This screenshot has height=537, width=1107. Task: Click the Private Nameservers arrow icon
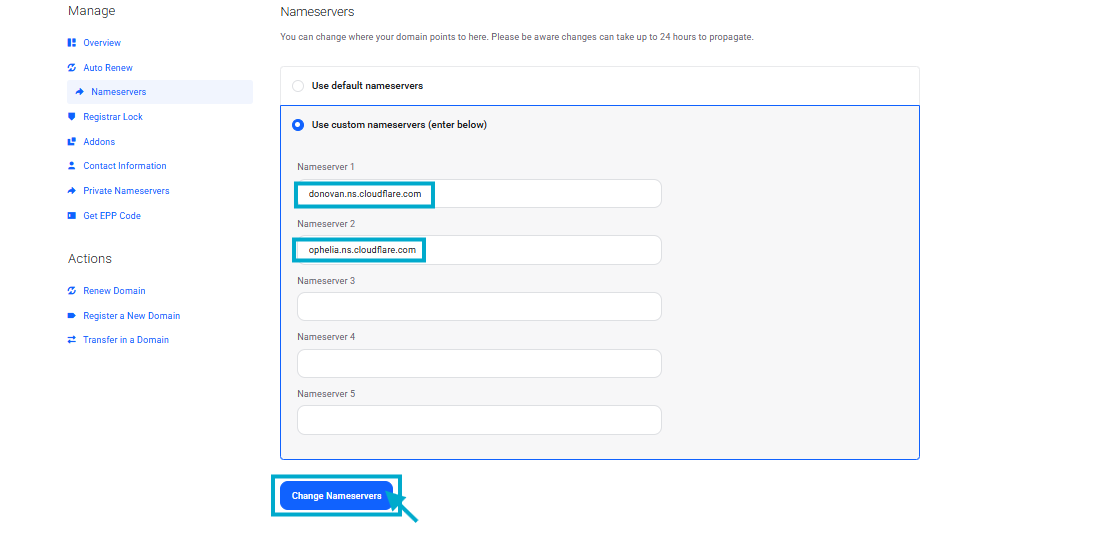[x=71, y=191]
